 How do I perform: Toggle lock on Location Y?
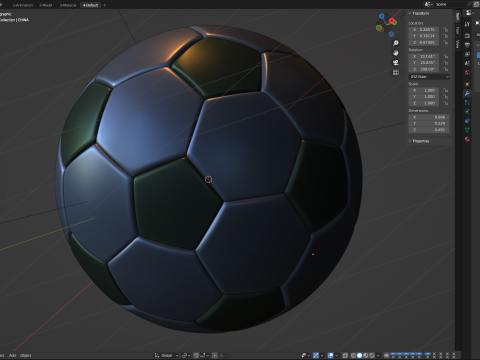click(446, 36)
